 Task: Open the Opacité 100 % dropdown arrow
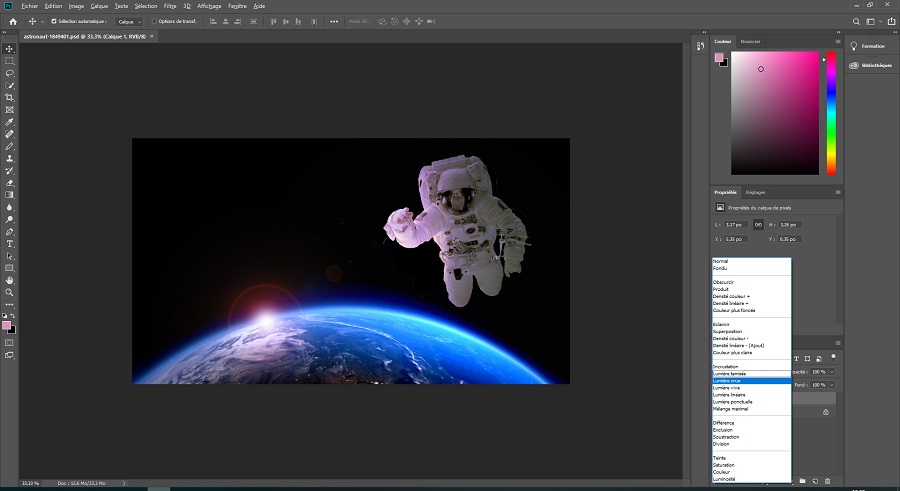click(831, 372)
